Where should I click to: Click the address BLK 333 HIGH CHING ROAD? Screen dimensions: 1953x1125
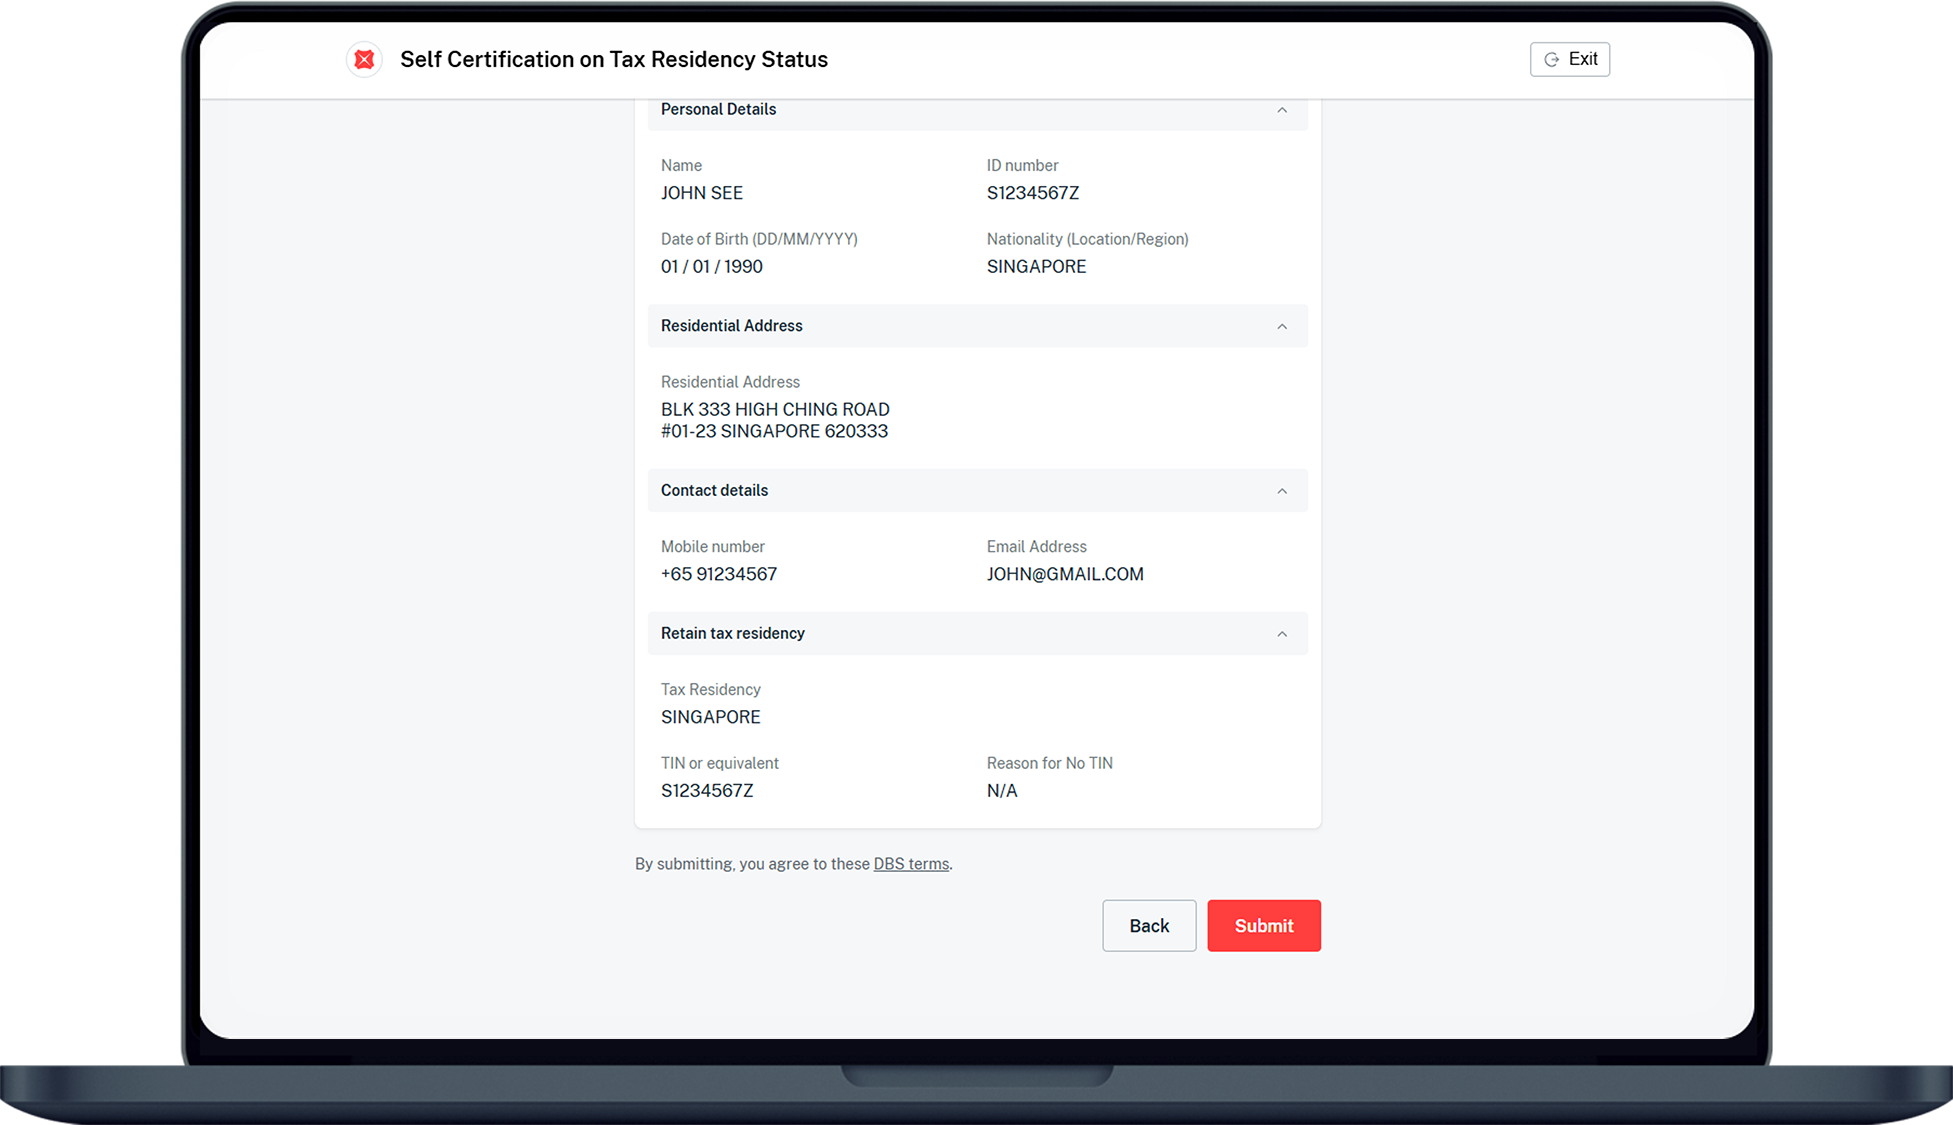click(x=774, y=410)
